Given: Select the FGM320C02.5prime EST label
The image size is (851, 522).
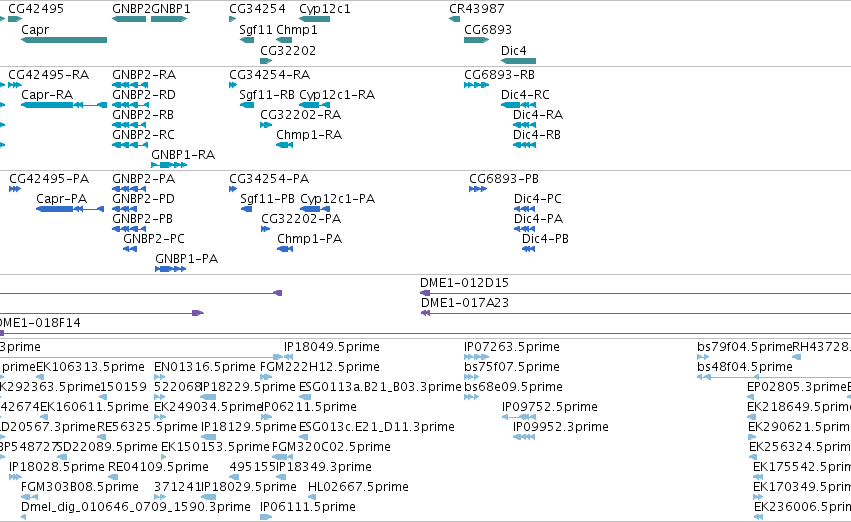Looking at the screenshot, I should tap(331, 447).
